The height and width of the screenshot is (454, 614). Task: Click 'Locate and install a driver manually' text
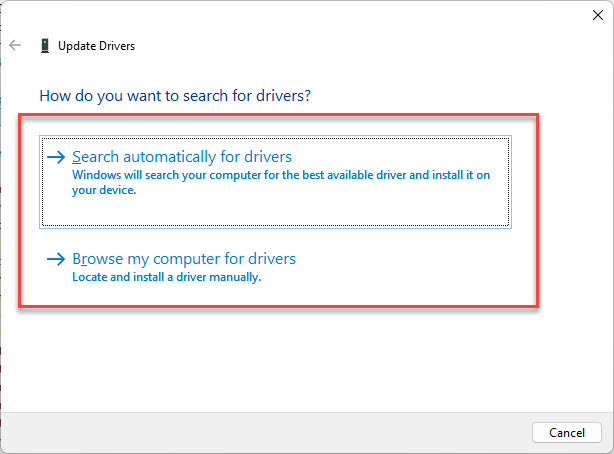coord(166,277)
